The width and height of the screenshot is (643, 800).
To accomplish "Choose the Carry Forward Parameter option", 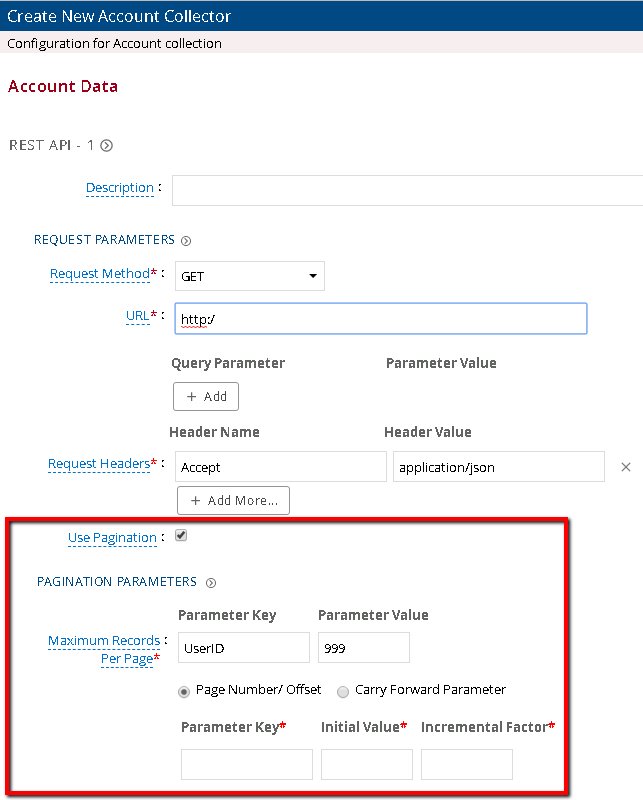I will [x=341, y=691].
